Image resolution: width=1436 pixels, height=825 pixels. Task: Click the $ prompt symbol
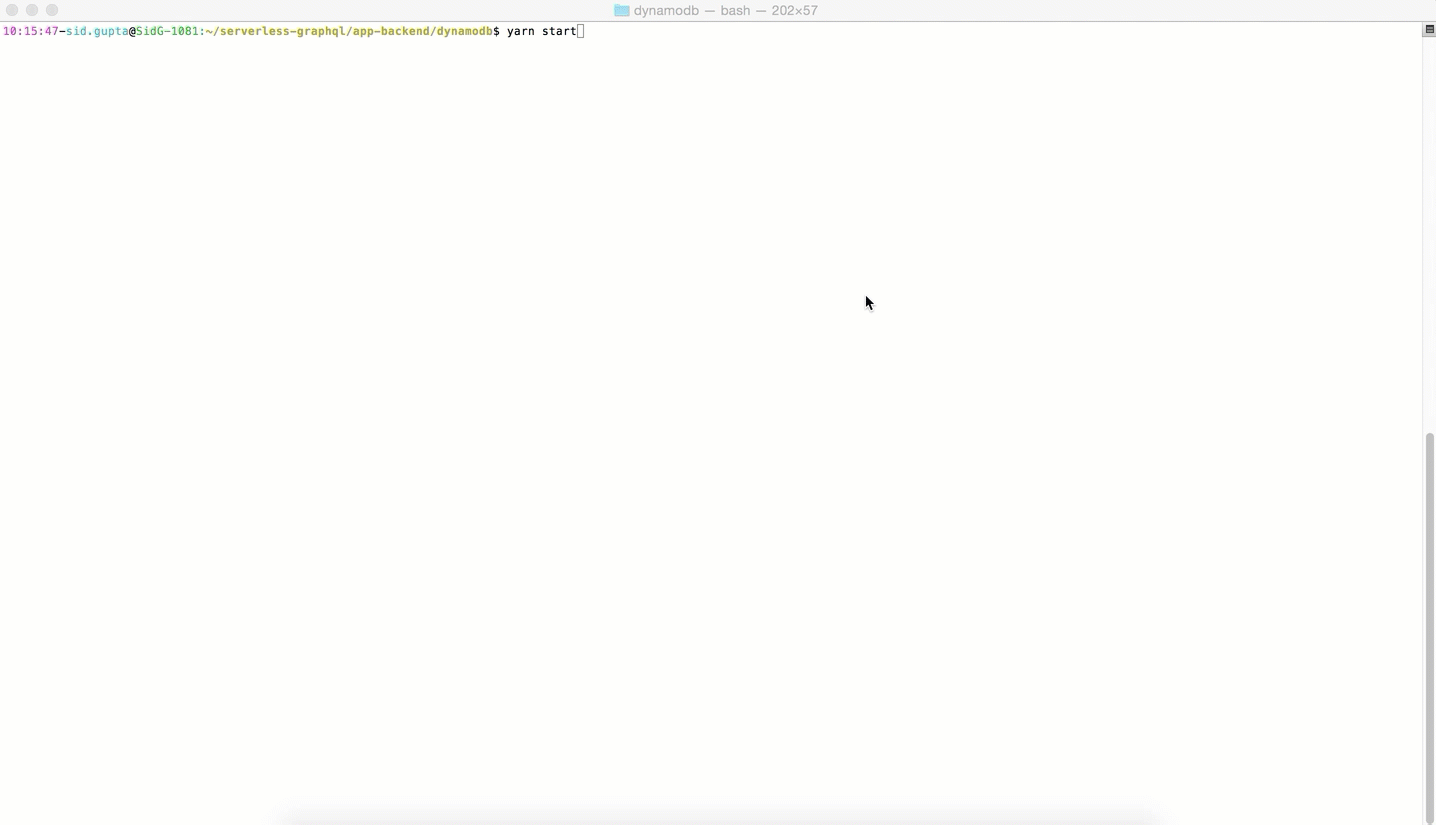496,31
